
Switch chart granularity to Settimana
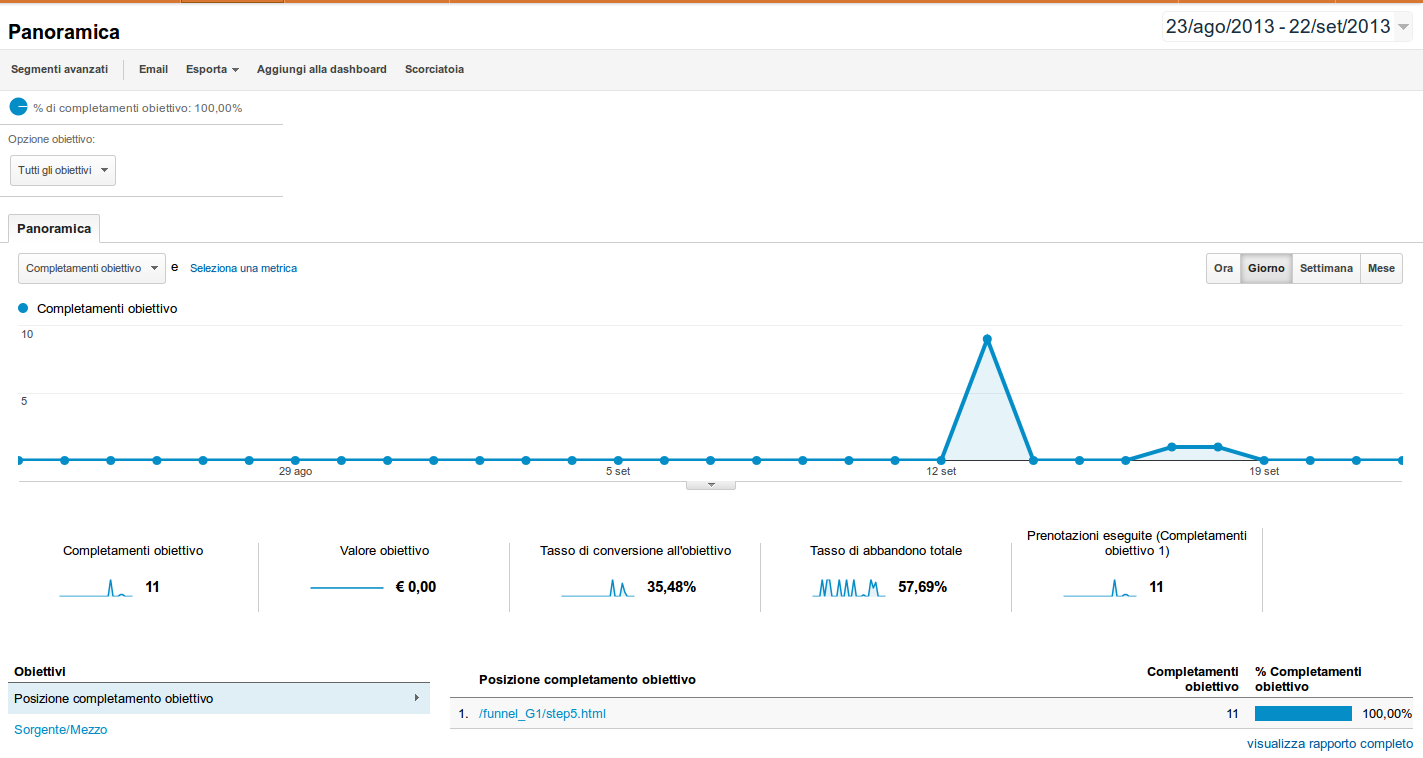(1326, 269)
